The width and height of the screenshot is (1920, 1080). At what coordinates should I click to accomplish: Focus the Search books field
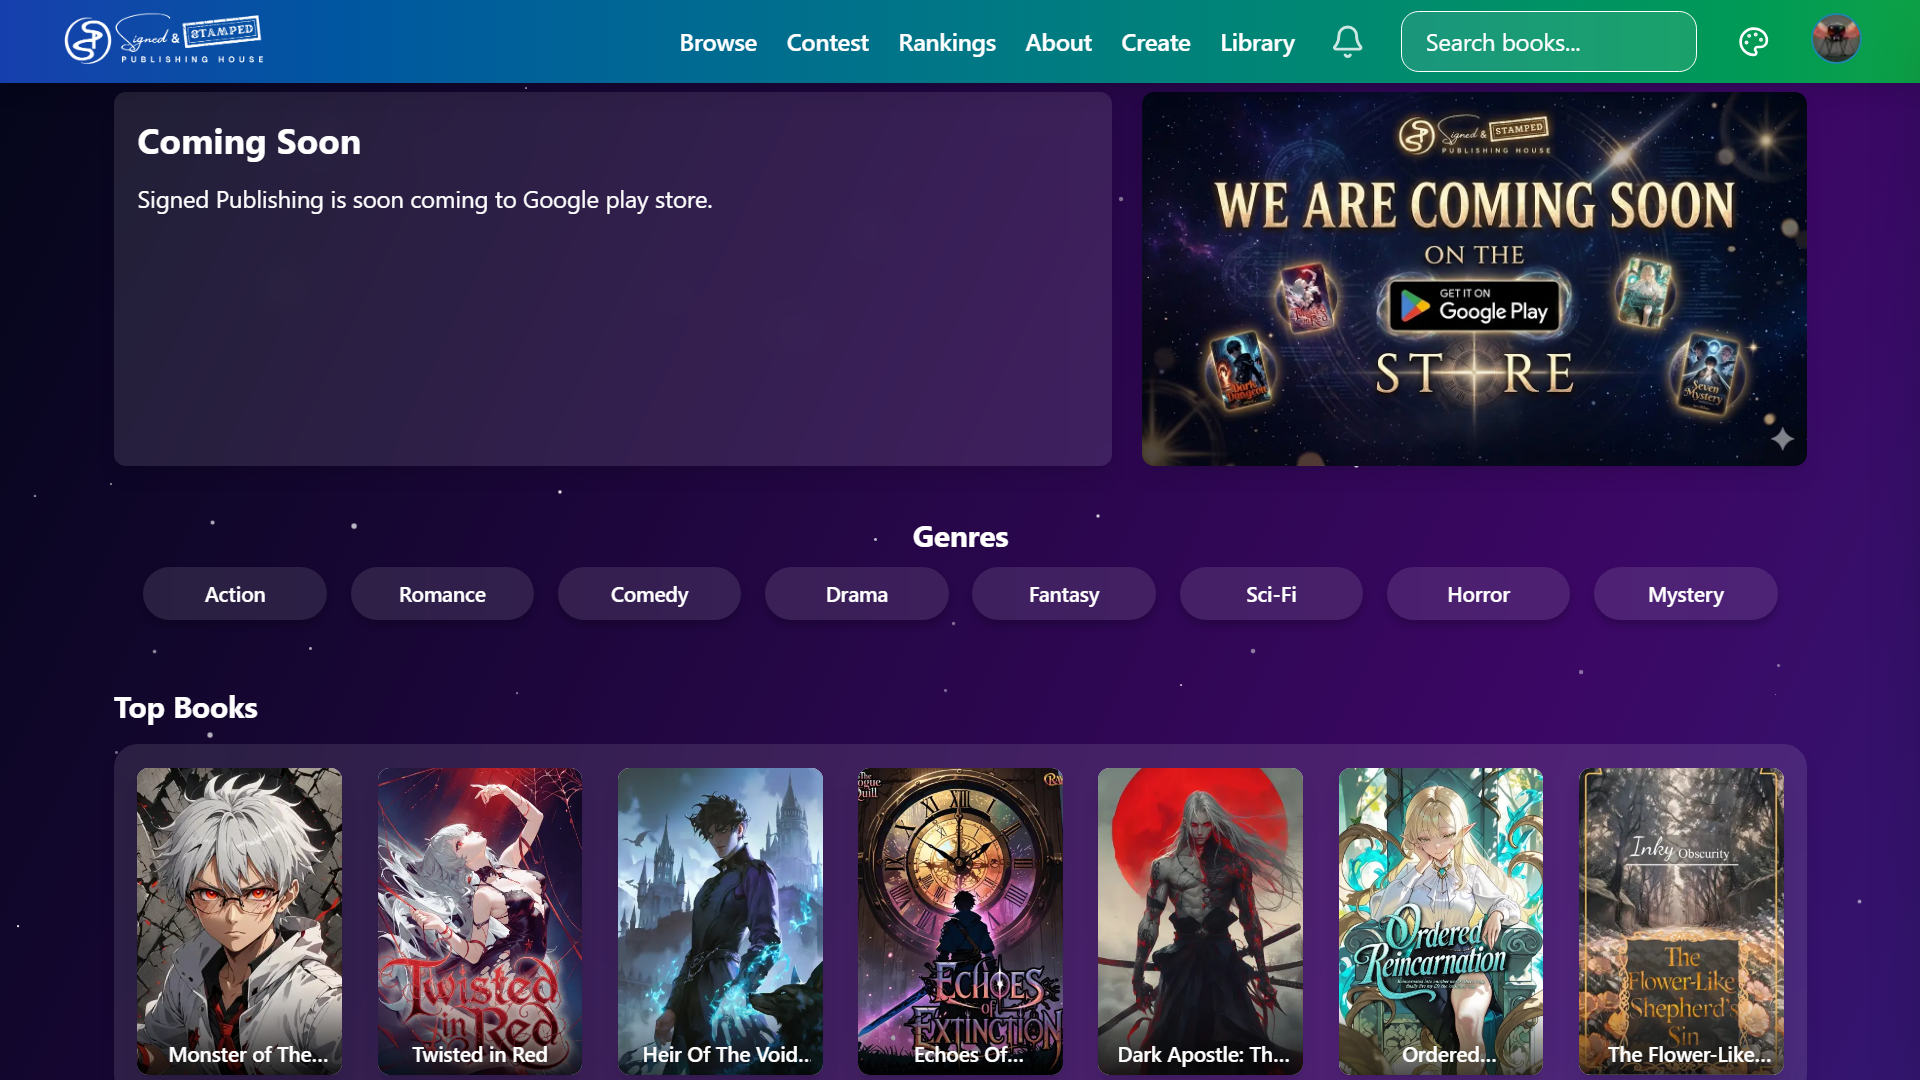click(1548, 42)
